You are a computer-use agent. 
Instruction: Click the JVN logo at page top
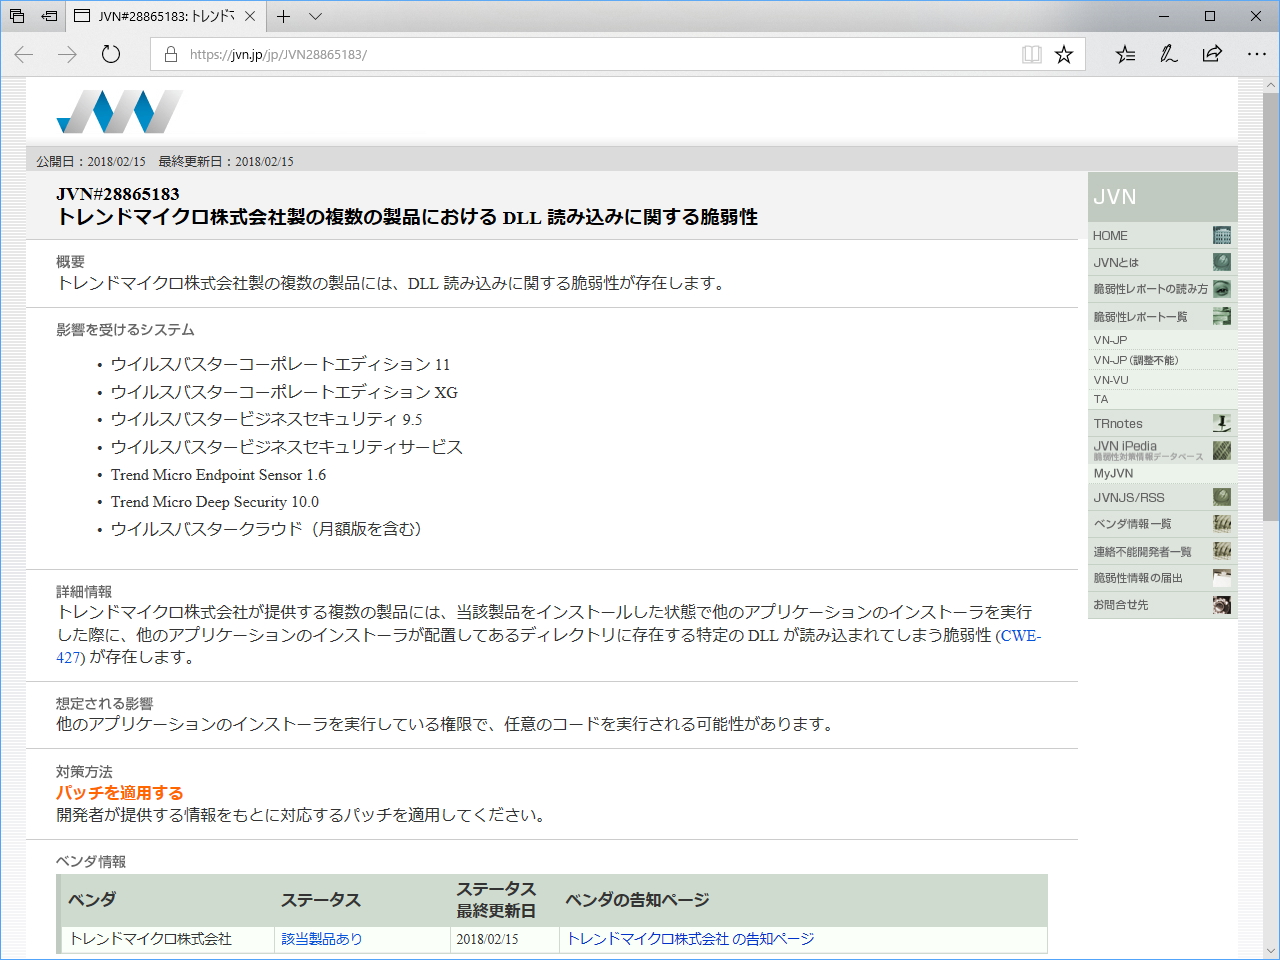point(118,110)
